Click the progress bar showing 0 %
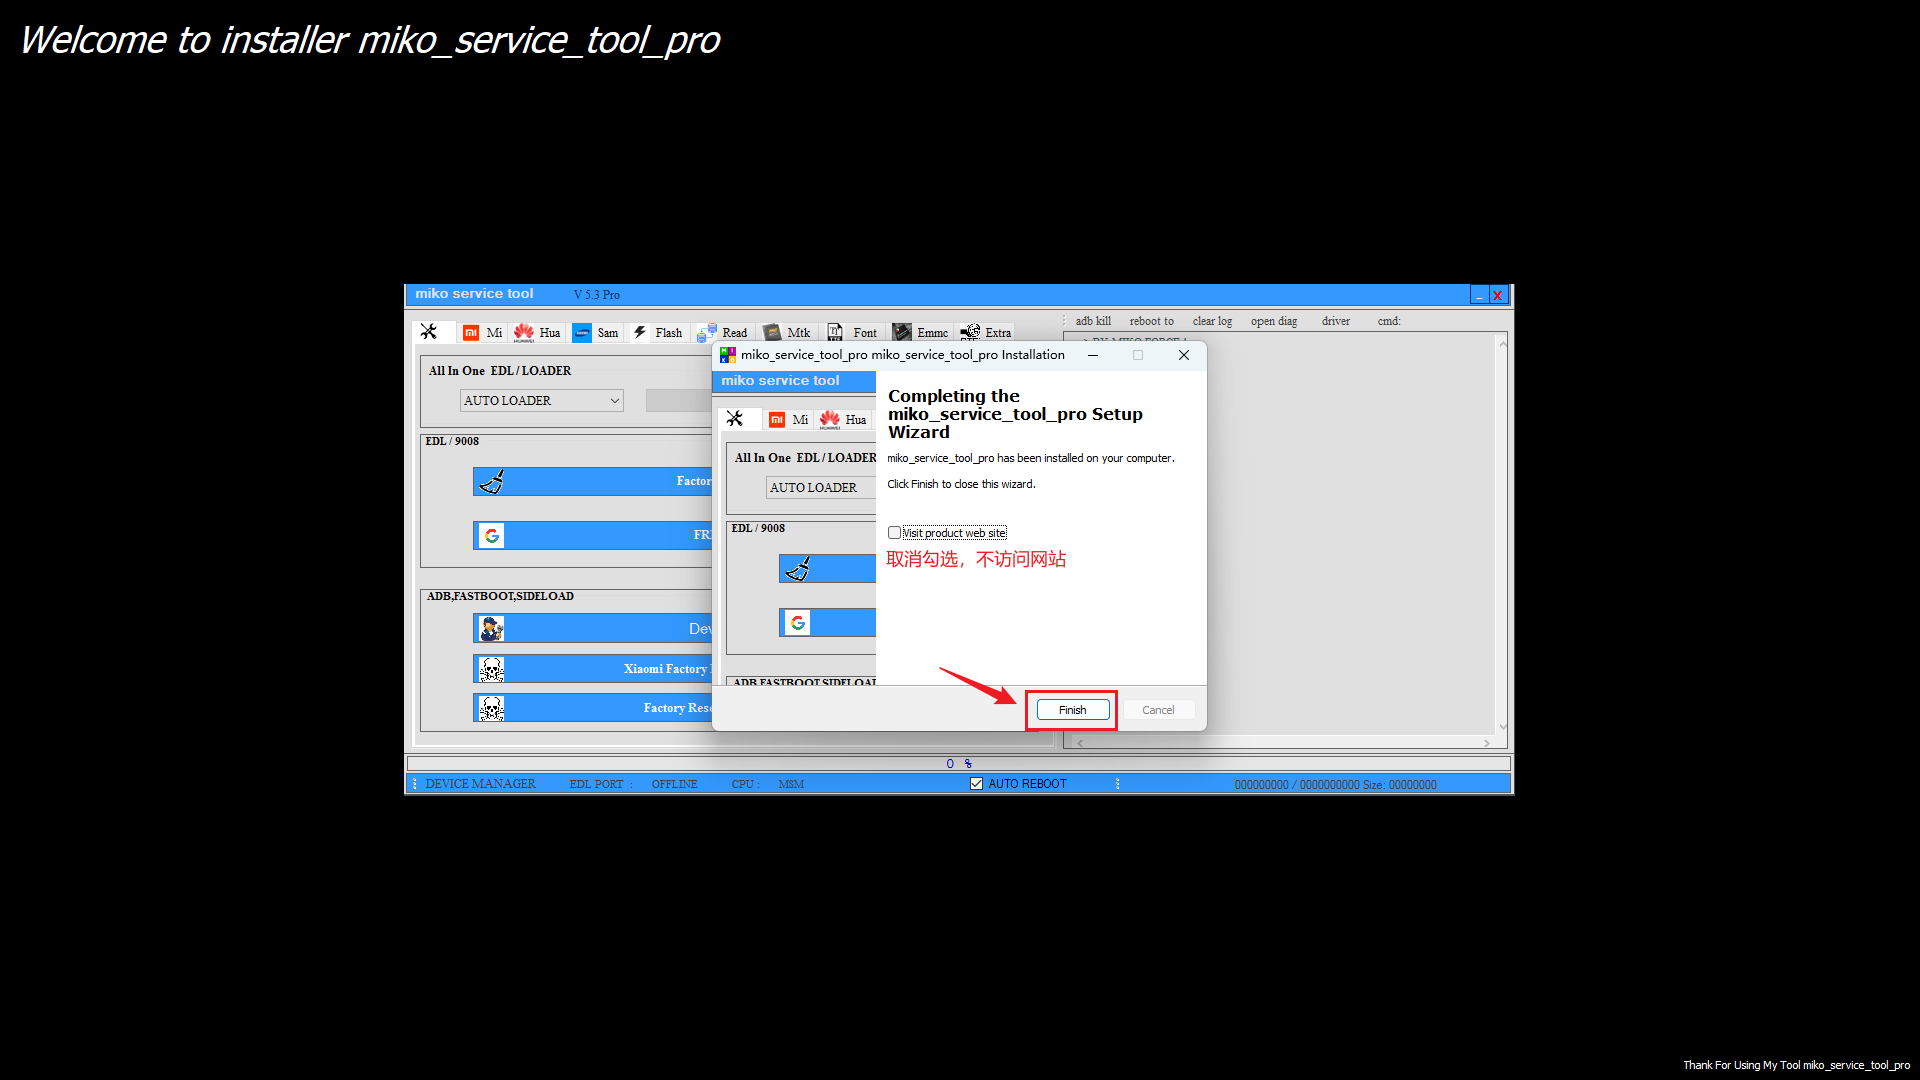The width and height of the screenshot is (1920, 1080). 958,764
